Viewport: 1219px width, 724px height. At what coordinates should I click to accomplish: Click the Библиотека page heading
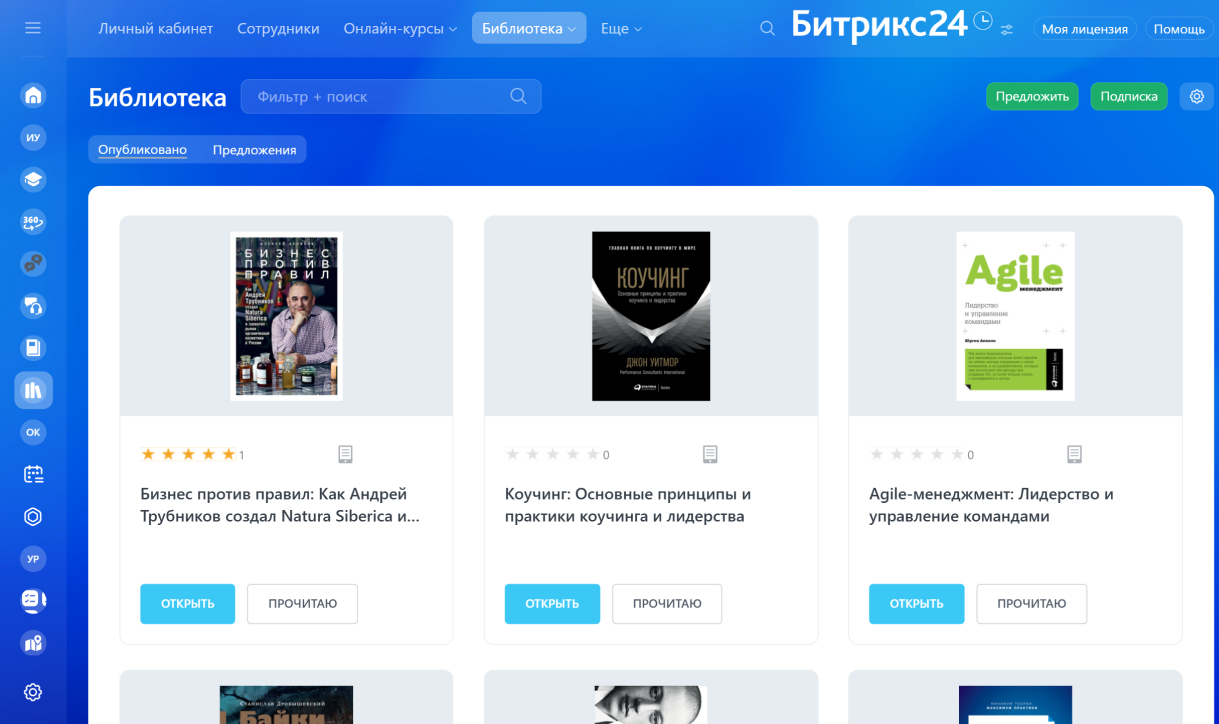point(158,97)
